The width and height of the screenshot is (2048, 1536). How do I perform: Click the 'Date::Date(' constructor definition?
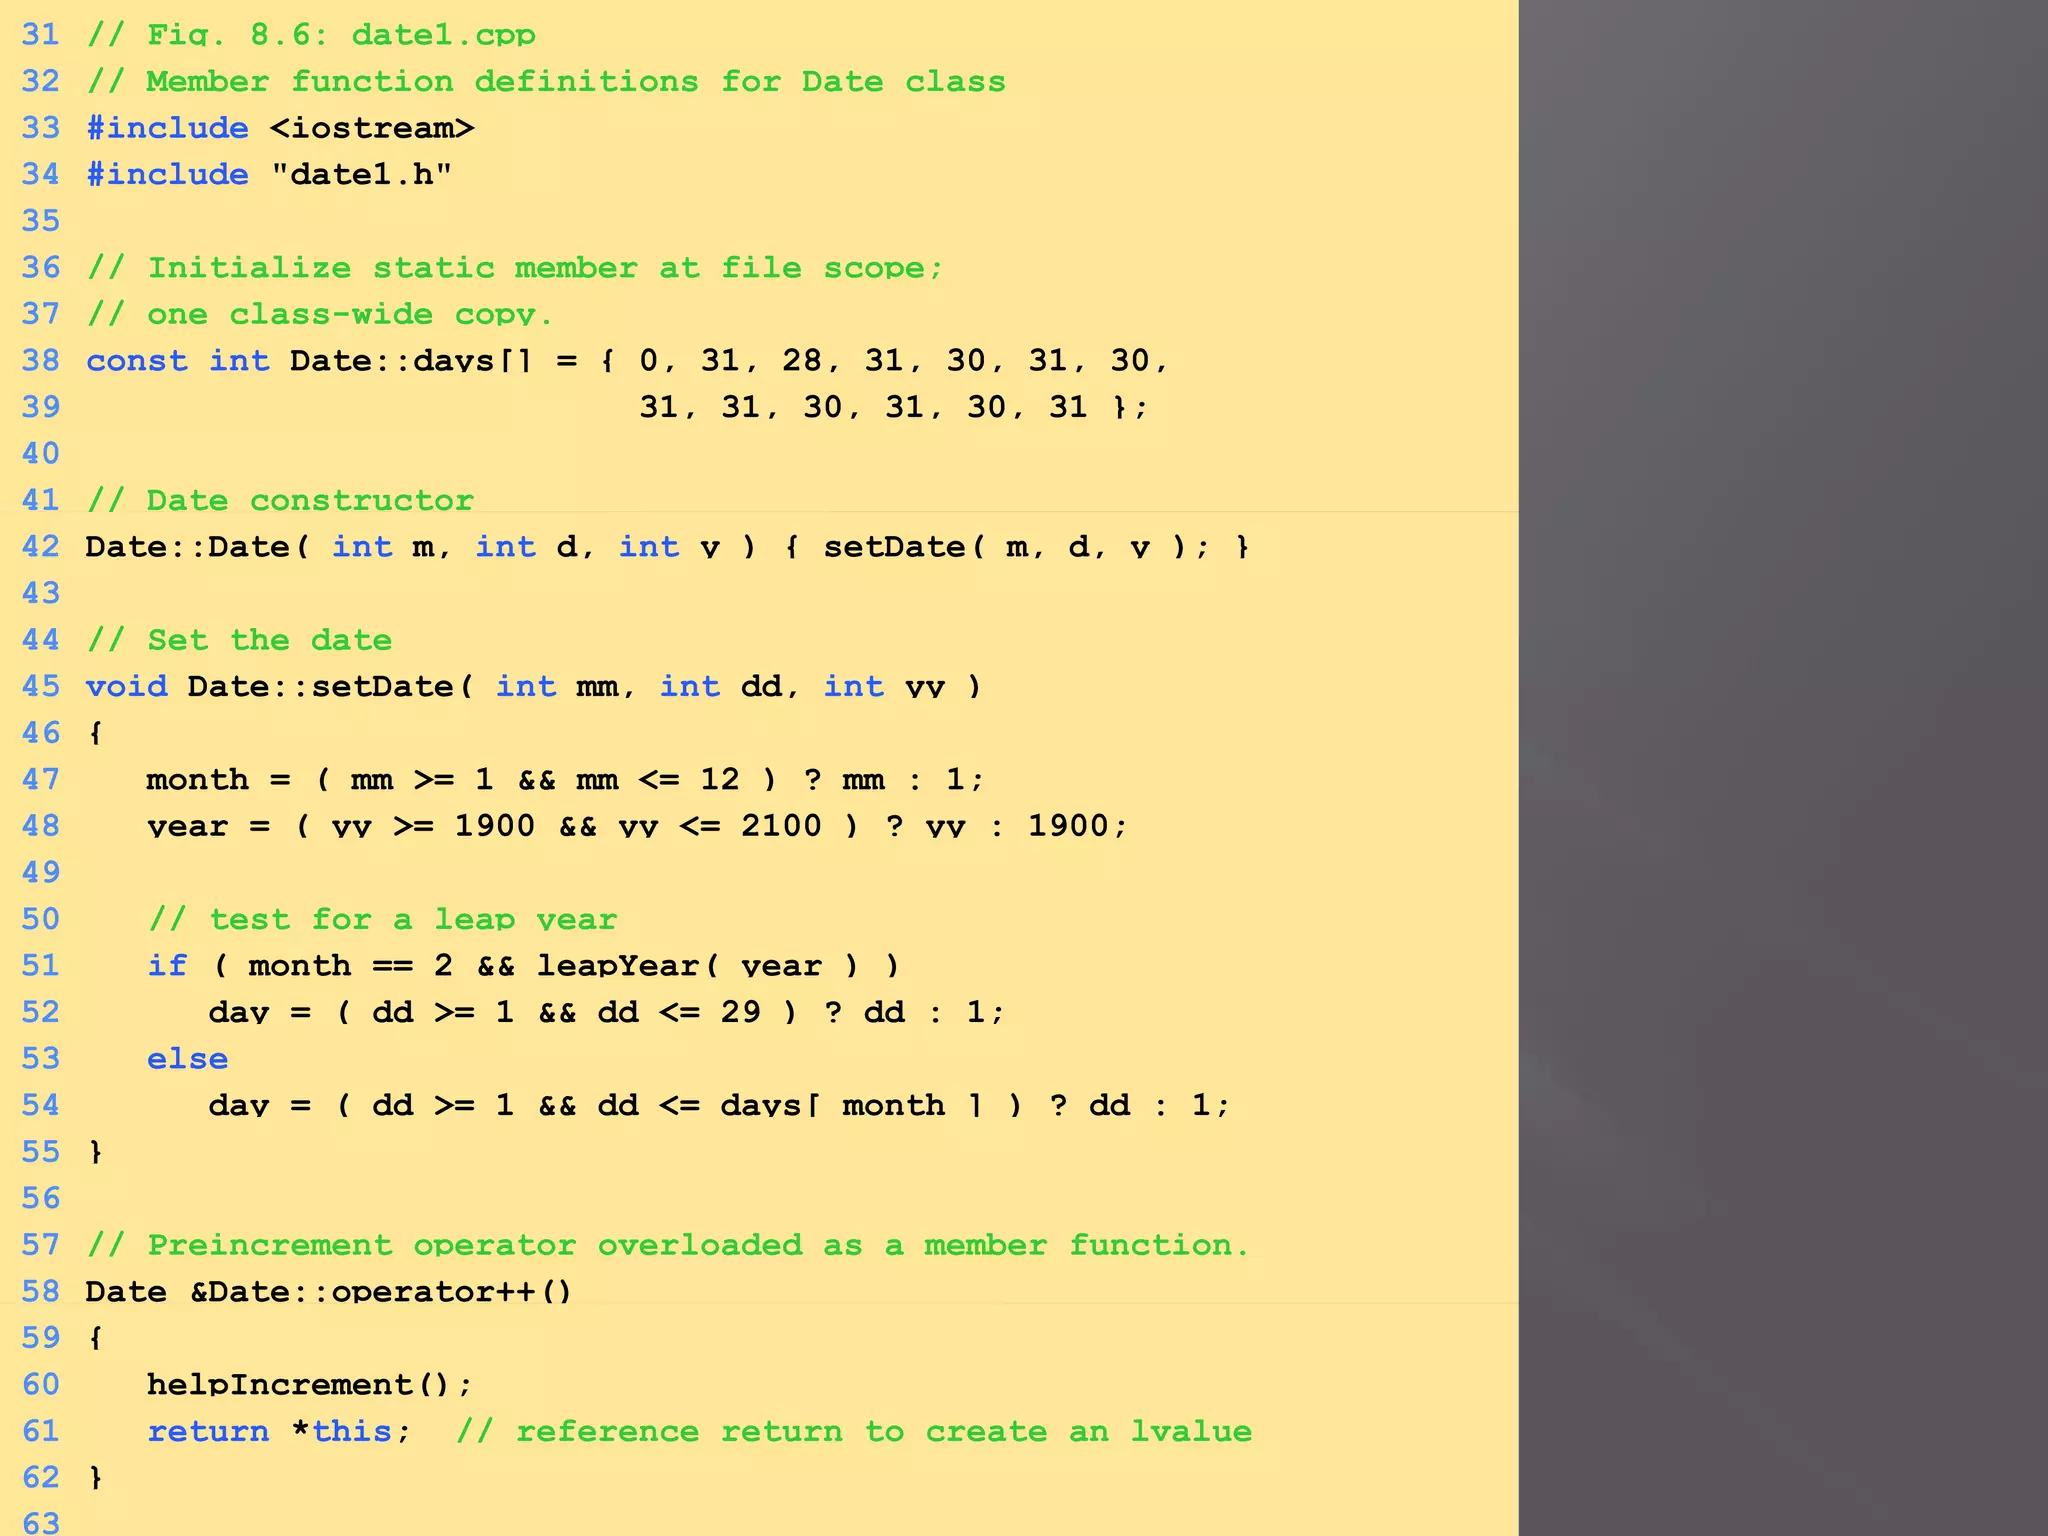click(x=197, y=546)
